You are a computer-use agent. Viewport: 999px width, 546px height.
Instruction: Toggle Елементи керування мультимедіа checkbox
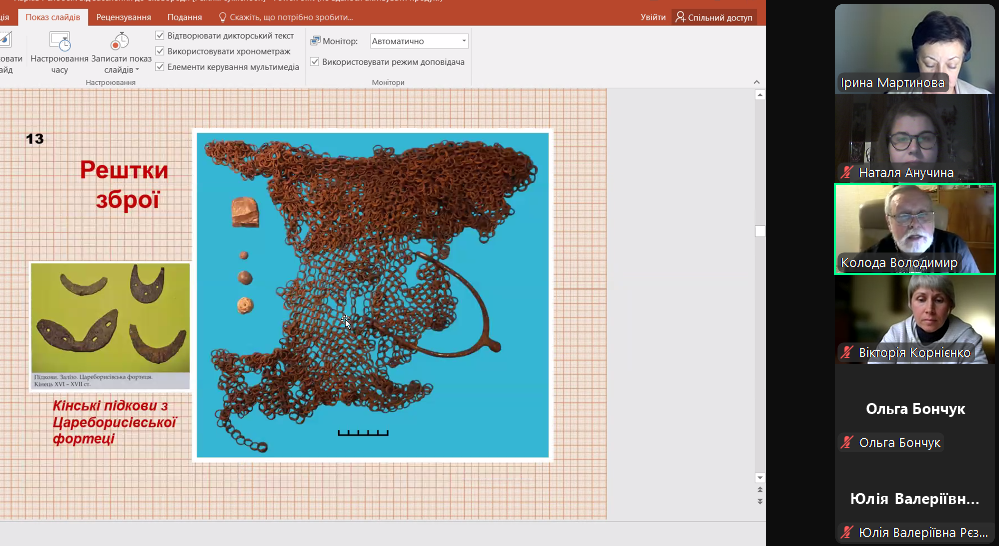pyautogui.click(x=160, y=66)
